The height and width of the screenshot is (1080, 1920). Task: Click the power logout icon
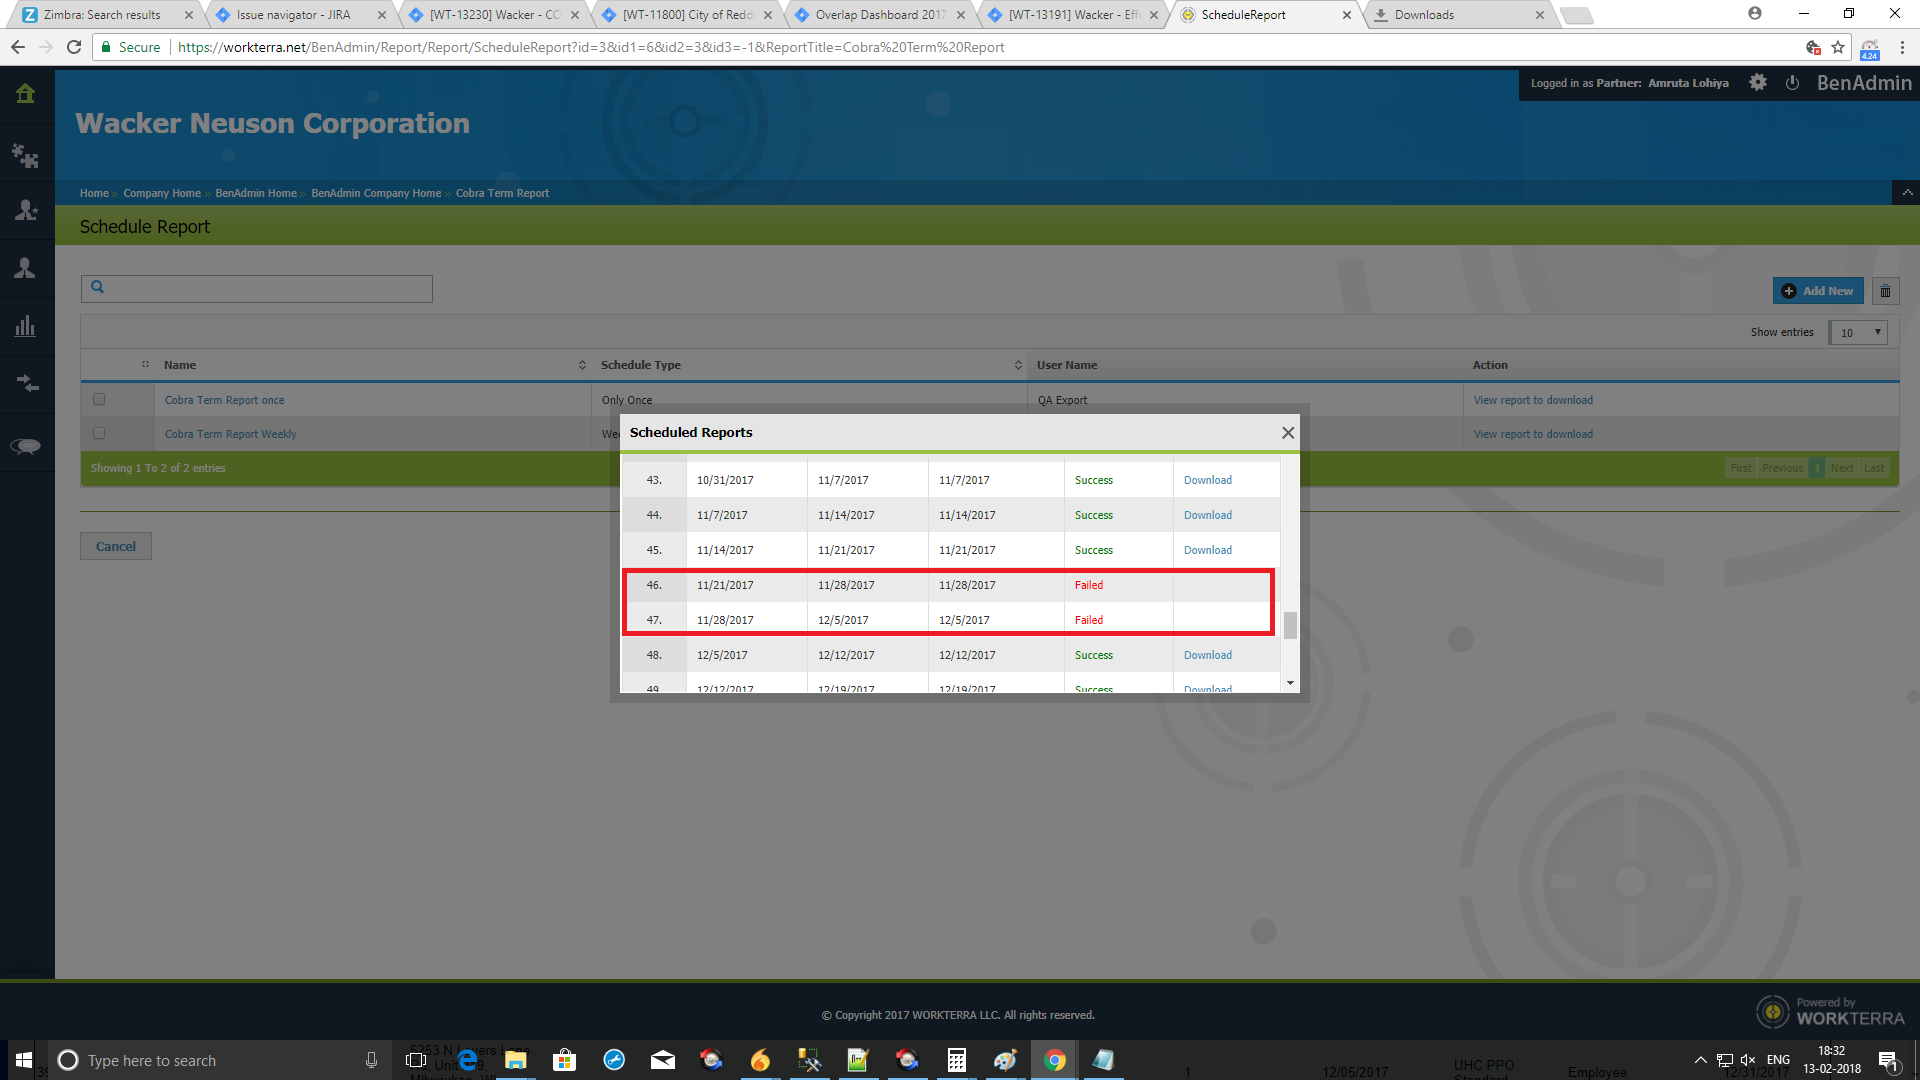coord(1792,83)
